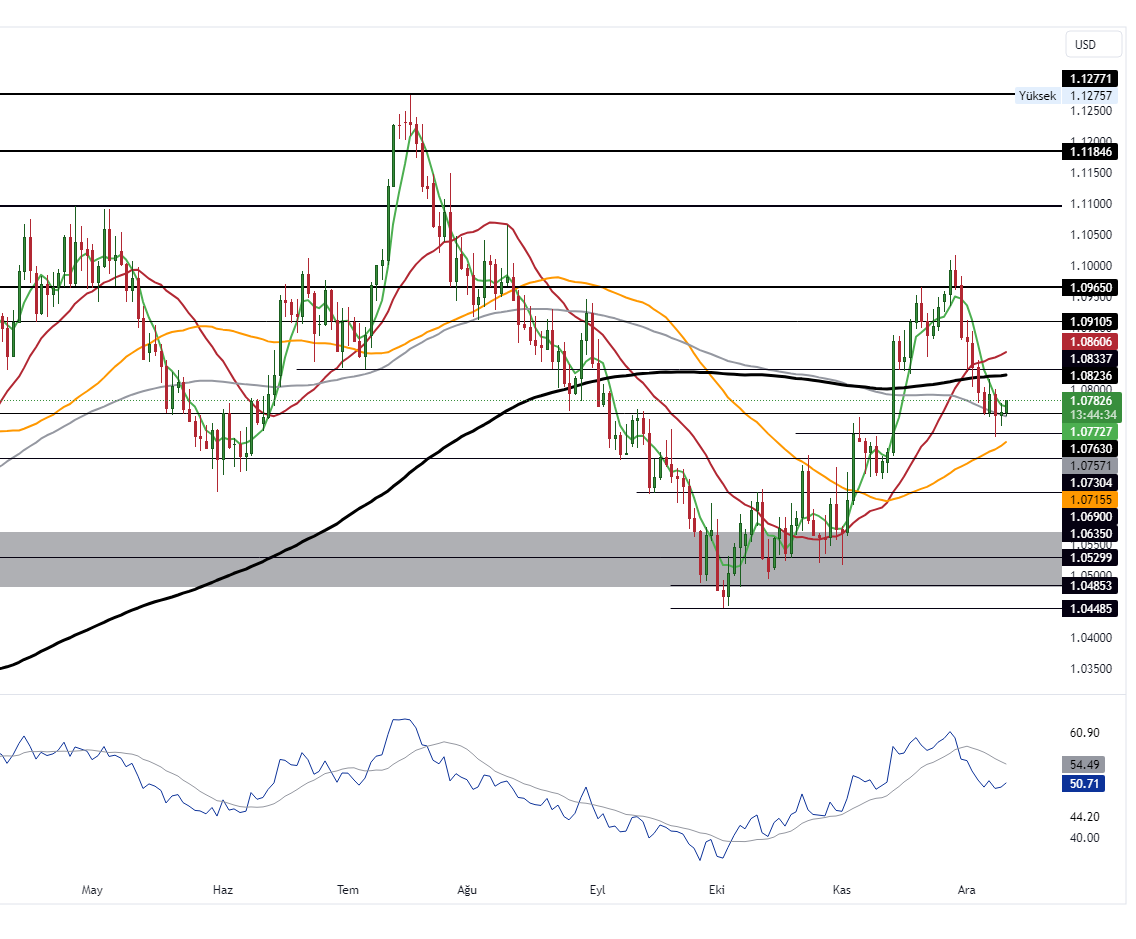Click the green 1.07826 current price label
The height and width of the screenshot is (939, 1136).
[x=1092, y=400]
